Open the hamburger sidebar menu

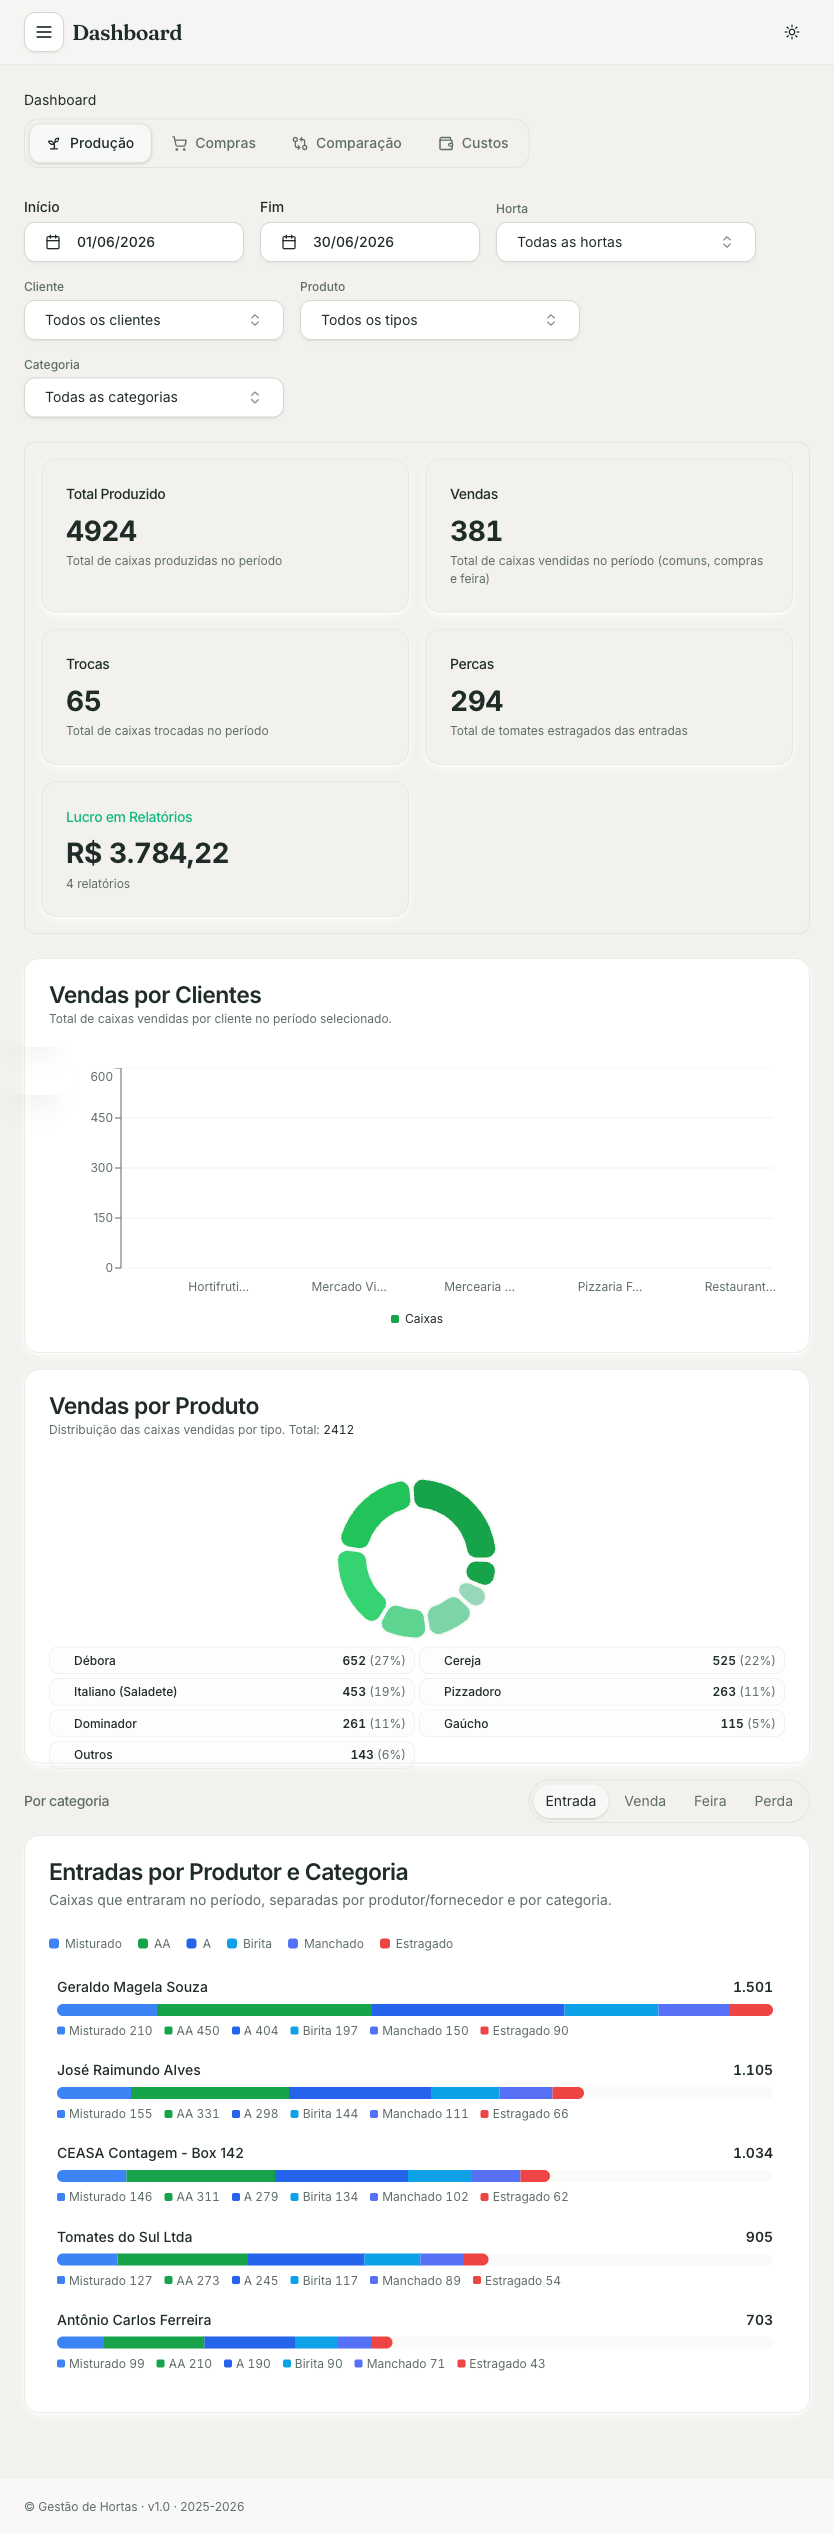[44, 32]
